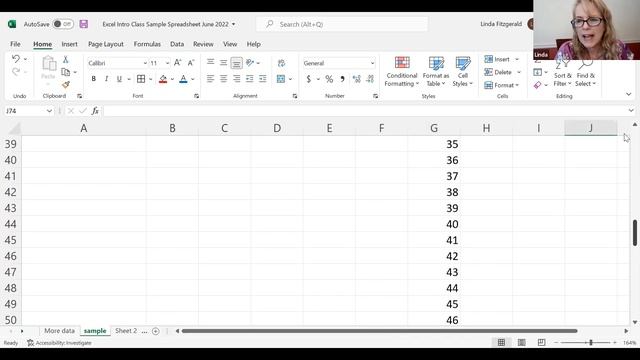The width and height of the screenshot is (640, 360).
Task: Toggle the AutoSave switch
Action: point(63,24)
